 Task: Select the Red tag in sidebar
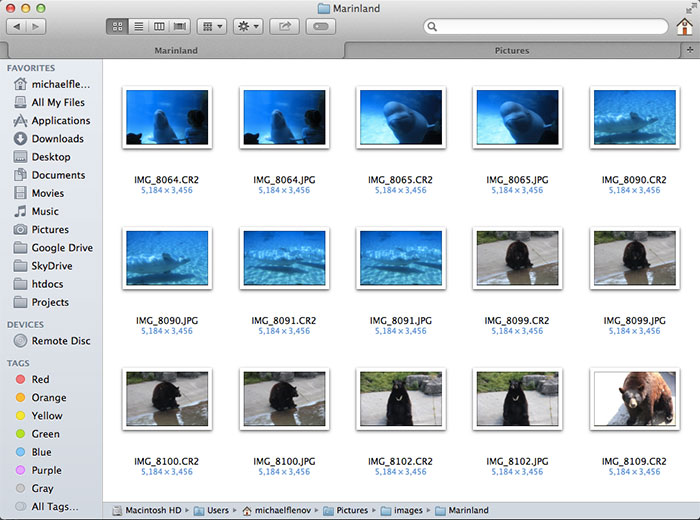(x=40, y=380)
